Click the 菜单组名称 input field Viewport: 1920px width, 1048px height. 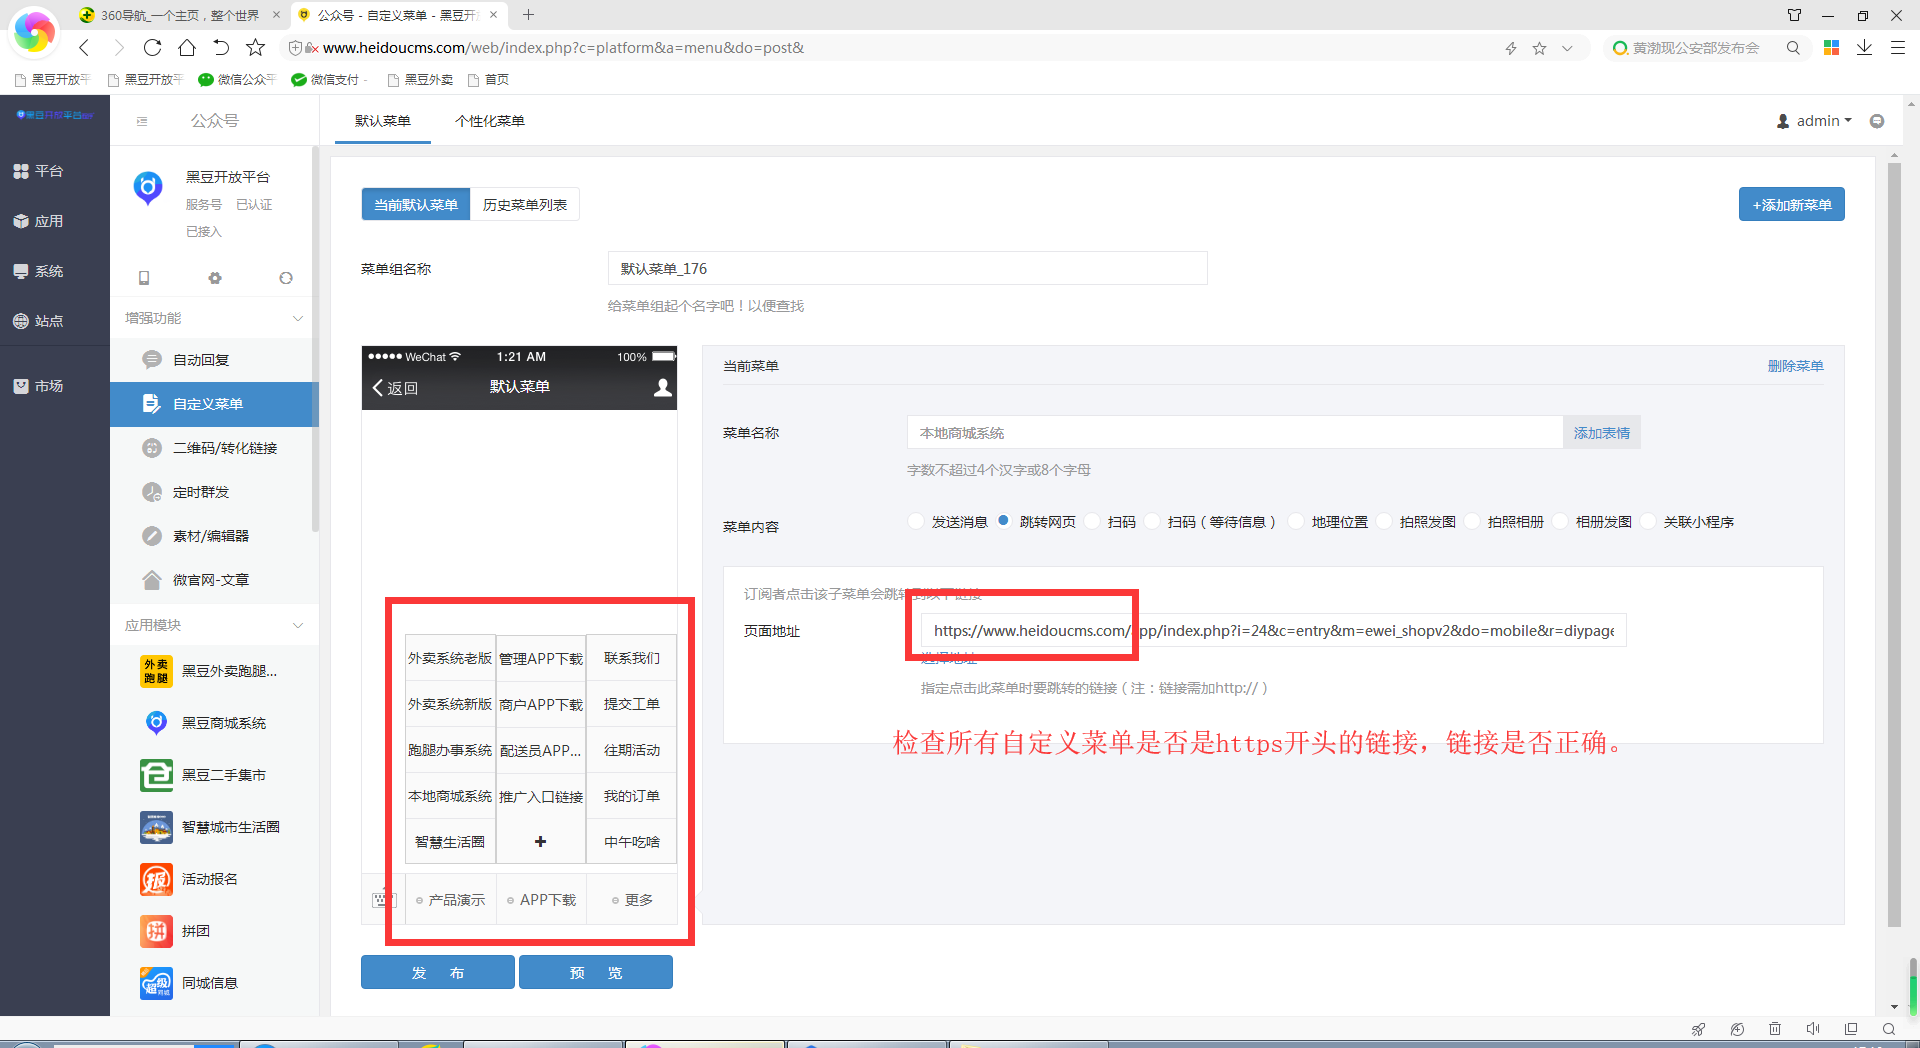907,268
